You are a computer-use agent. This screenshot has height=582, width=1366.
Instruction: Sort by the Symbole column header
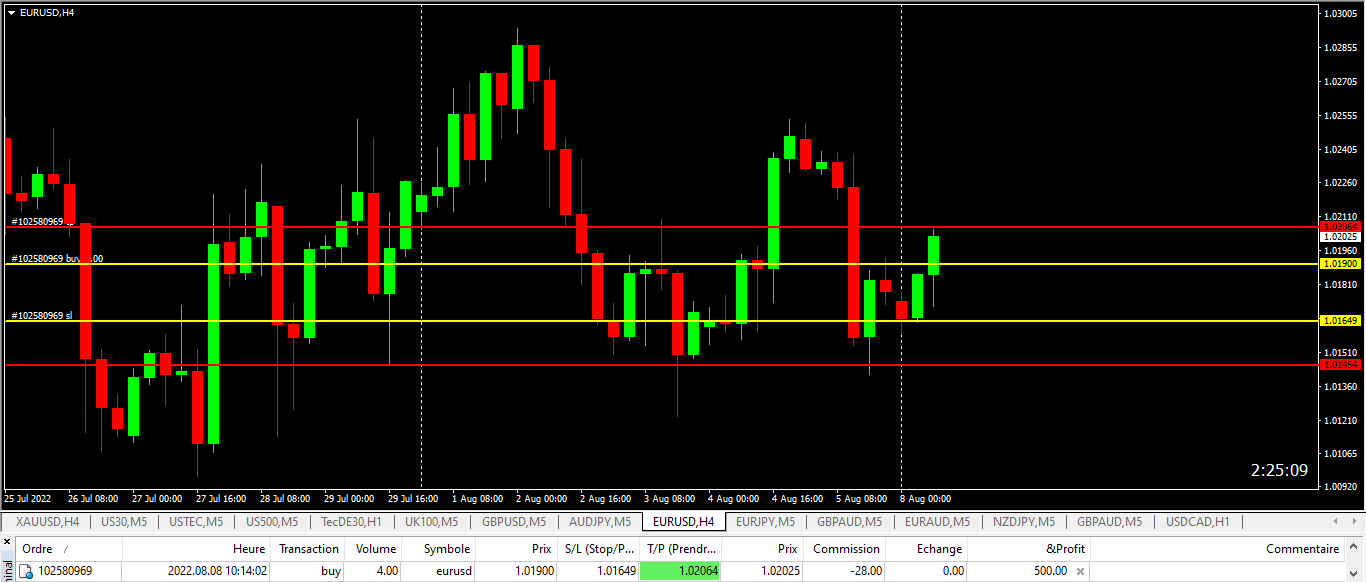click(x=440, y=549)
